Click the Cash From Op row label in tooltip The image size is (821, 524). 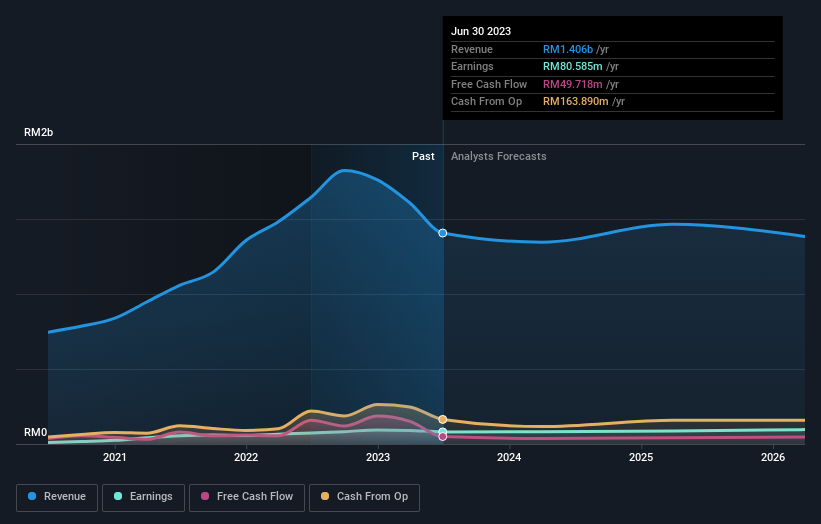(x=486, y=102)
